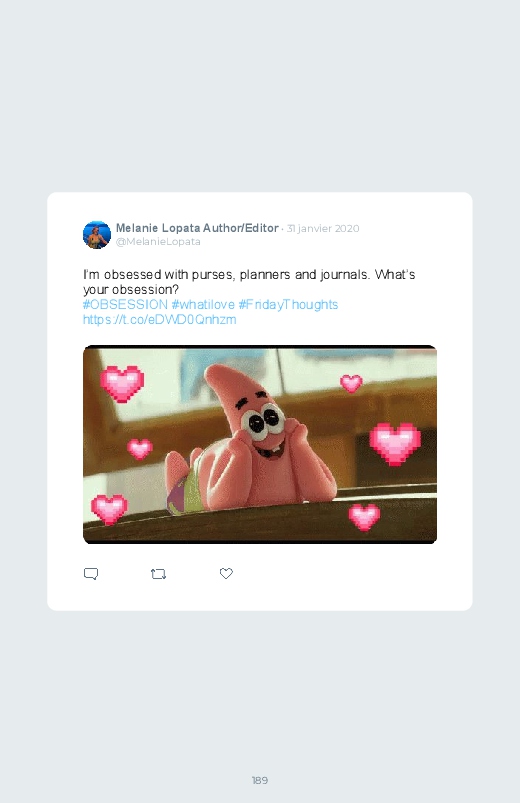Image resolution: width=520 pixels, height=803 pixels.
Task: Follow the t.co/eDWD0Qnhzm link
Action: pos(160,320)
